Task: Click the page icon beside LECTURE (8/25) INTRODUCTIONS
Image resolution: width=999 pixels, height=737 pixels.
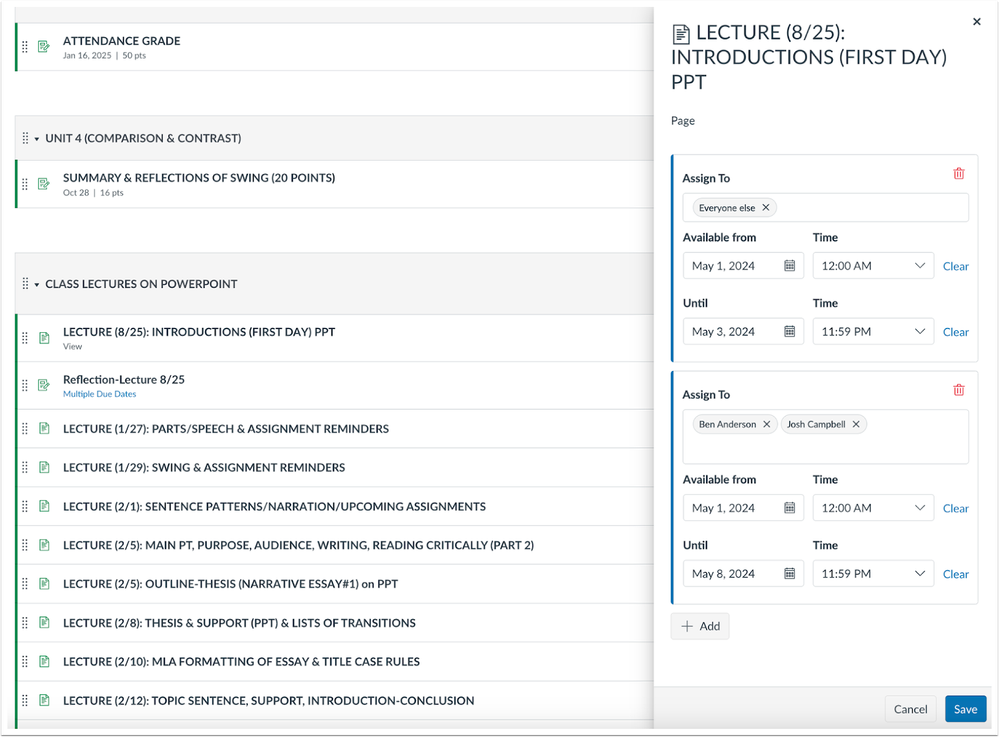Action: (x=44, y=338)
